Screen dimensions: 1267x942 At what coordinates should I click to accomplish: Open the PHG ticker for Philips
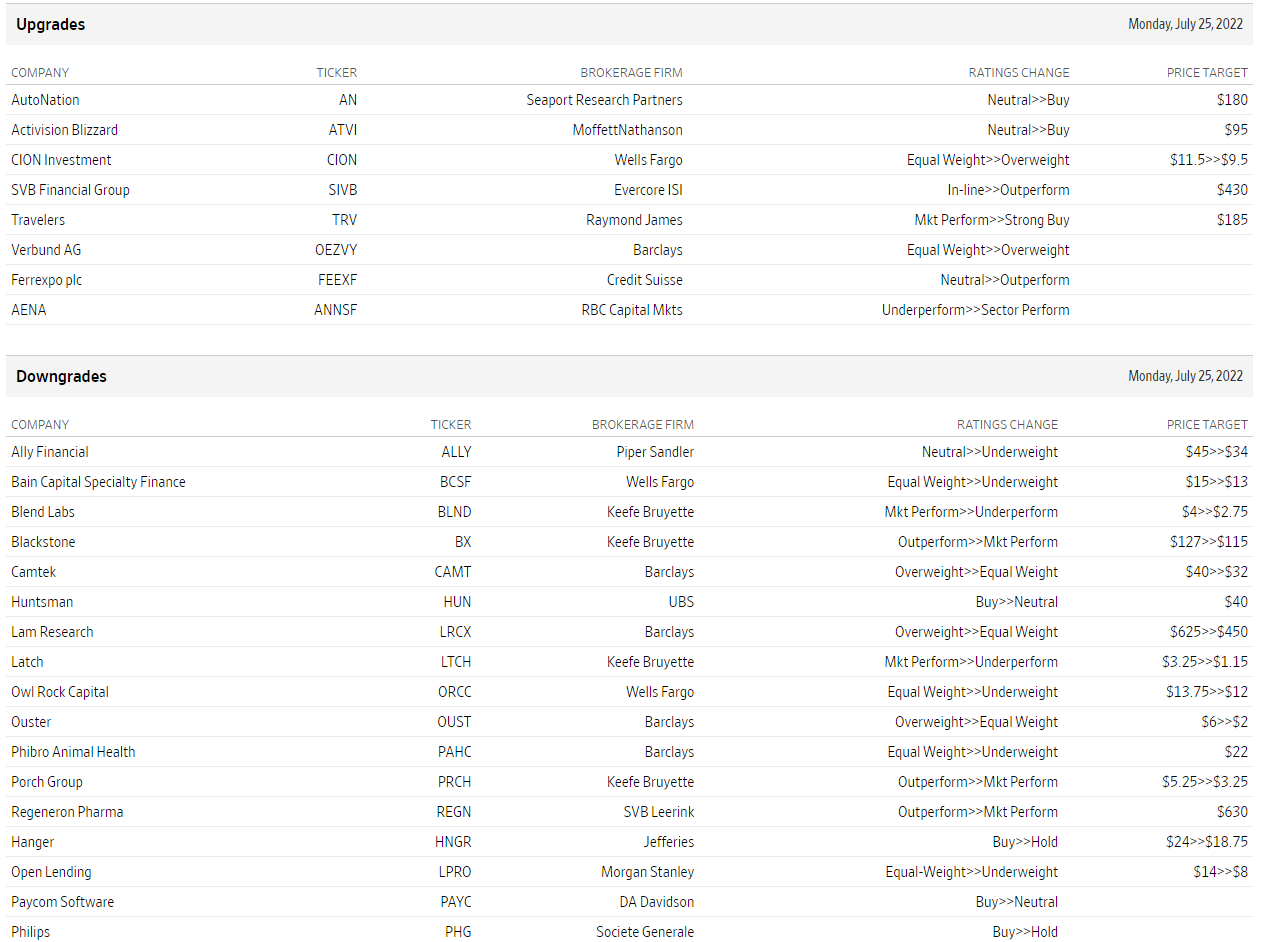click(458, 932)
